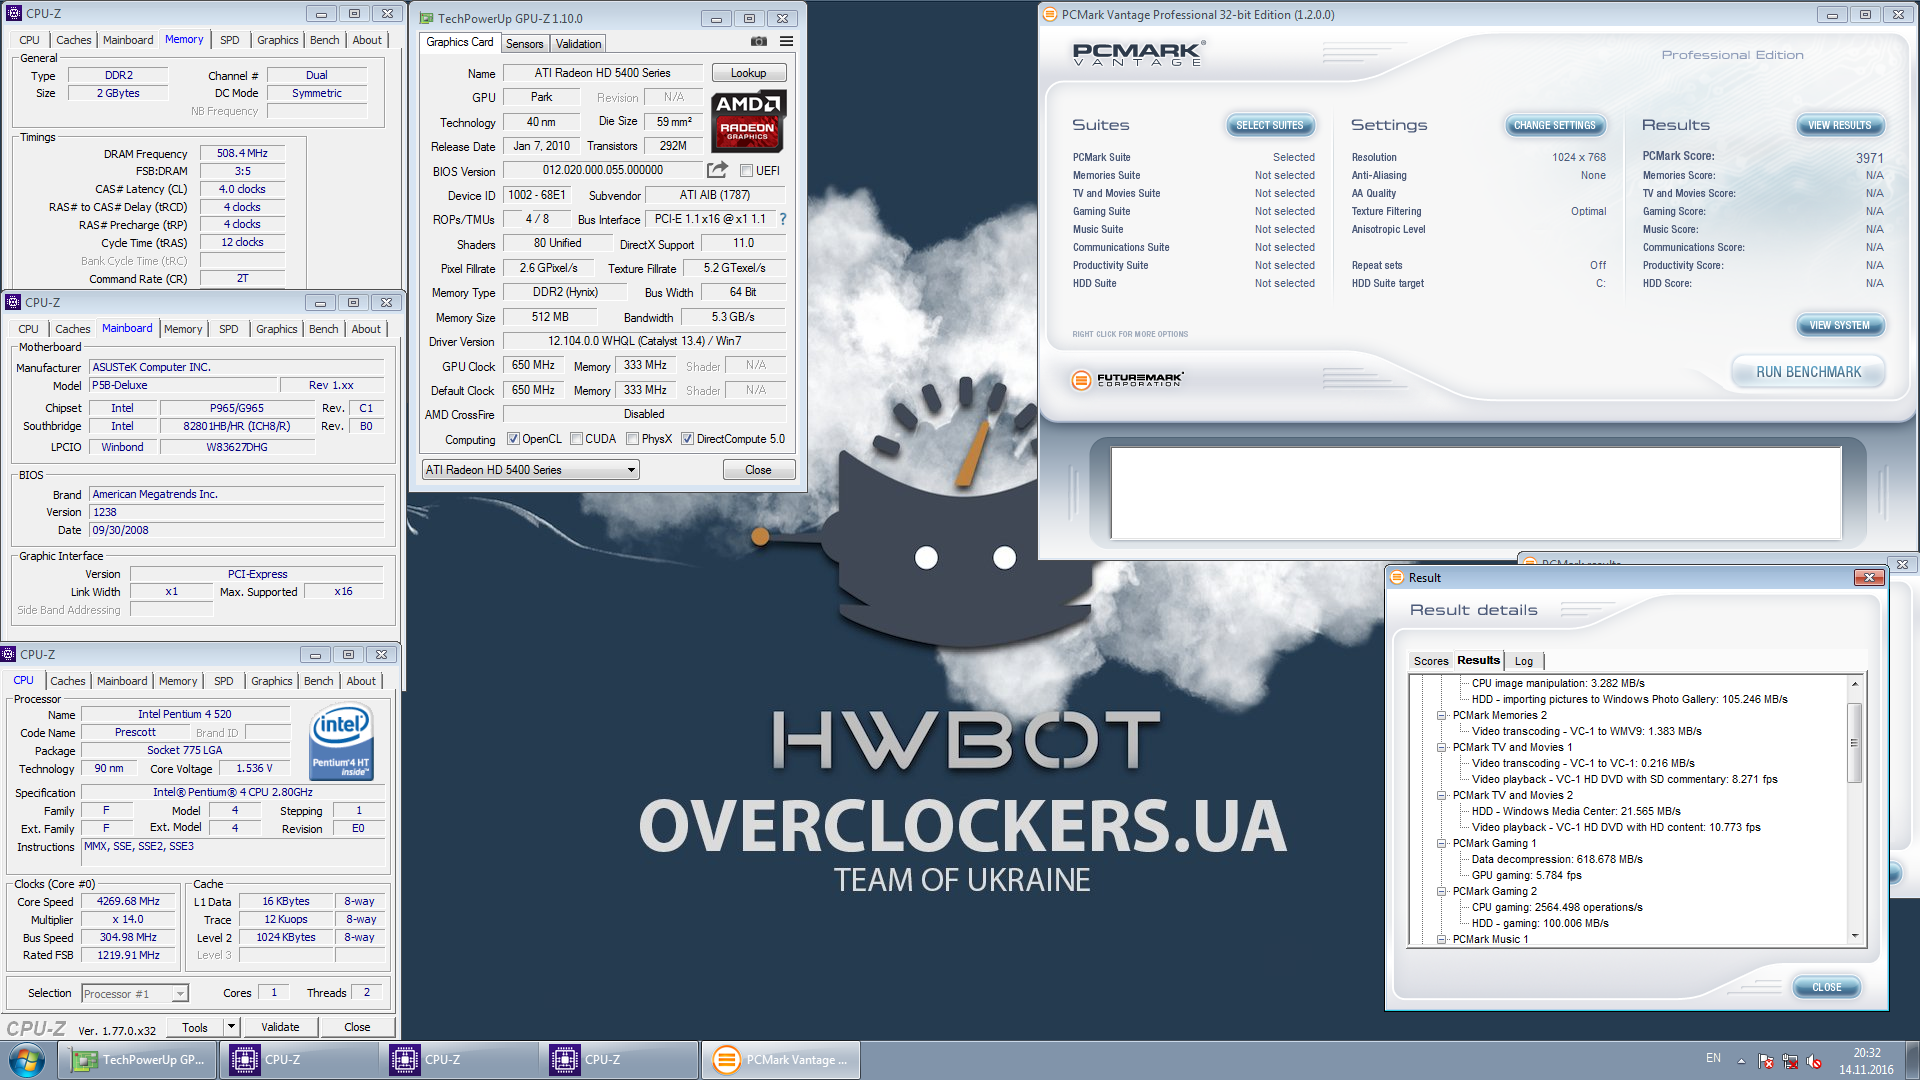Open Bench tab in the CPU-Z Mainboard window
The image size is (1920, 1080).
323,329
